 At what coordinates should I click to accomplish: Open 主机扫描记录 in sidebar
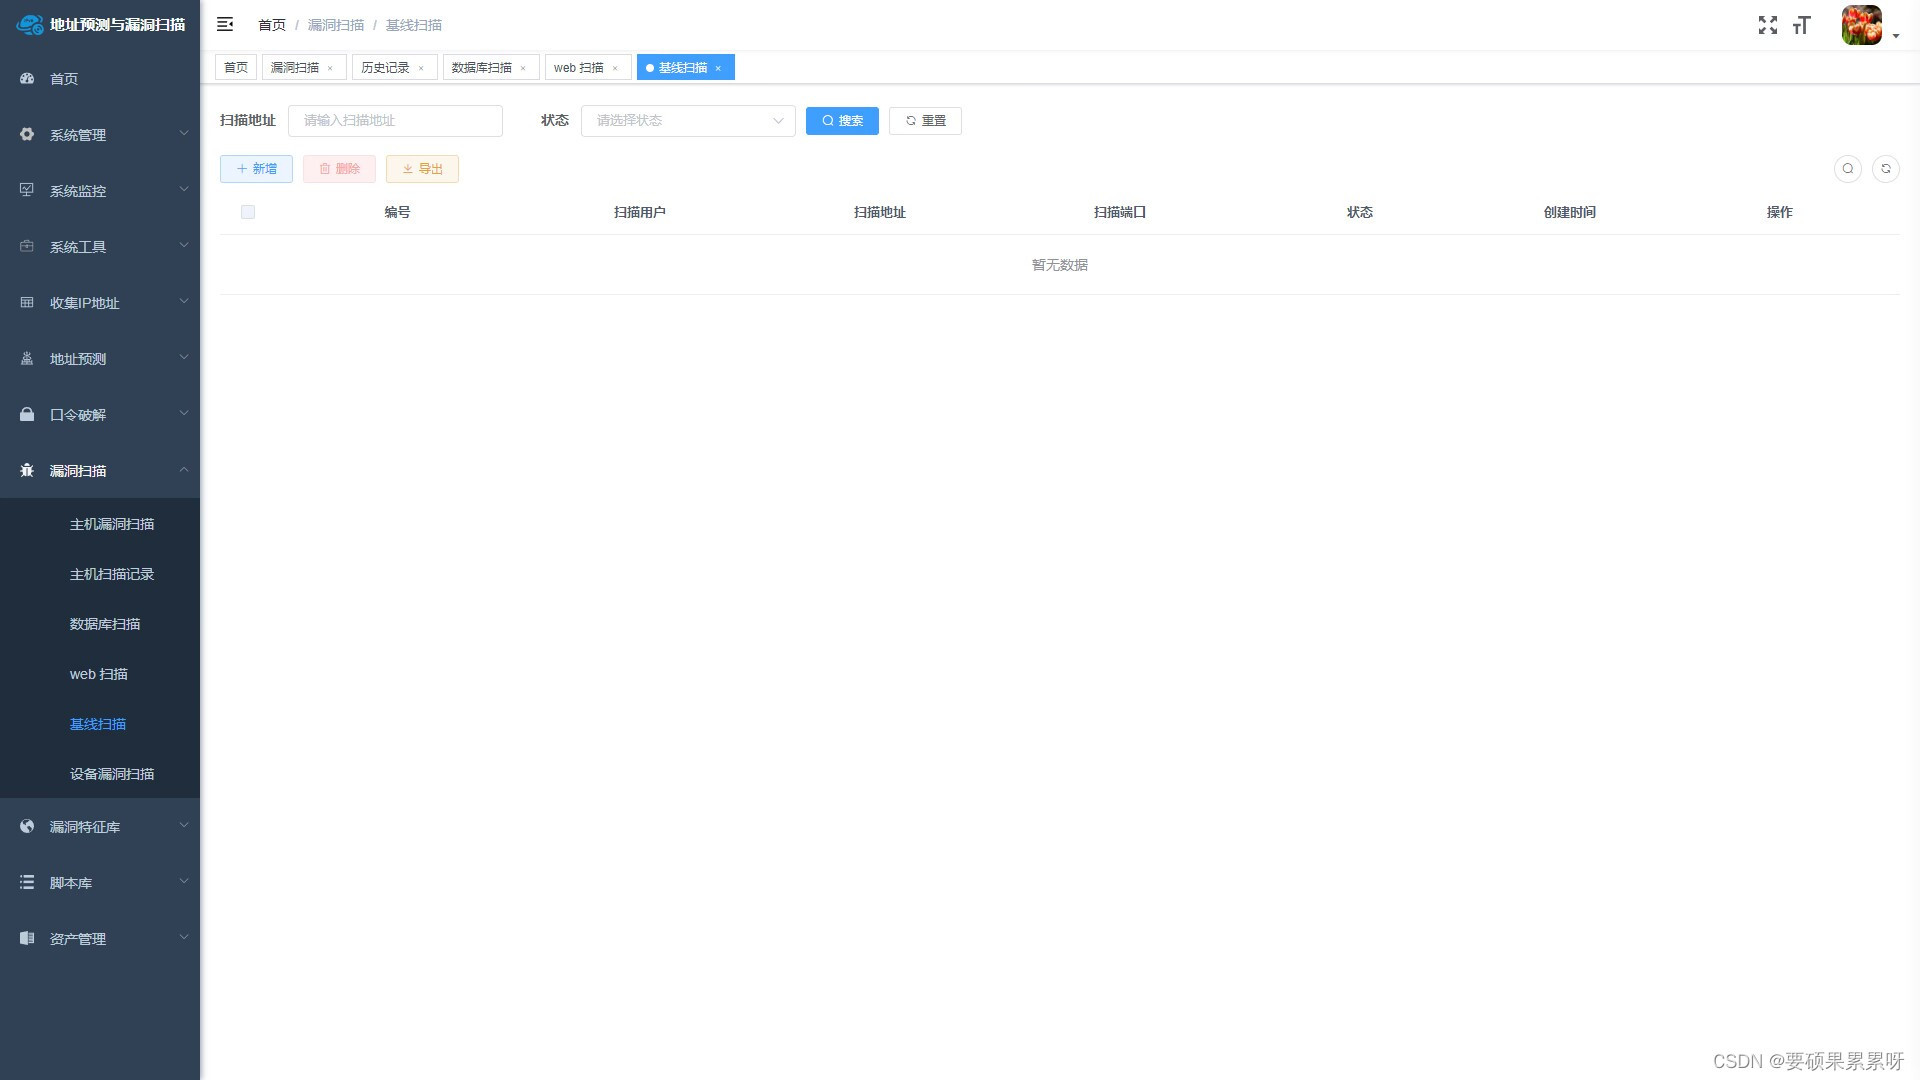pos(112,574)
